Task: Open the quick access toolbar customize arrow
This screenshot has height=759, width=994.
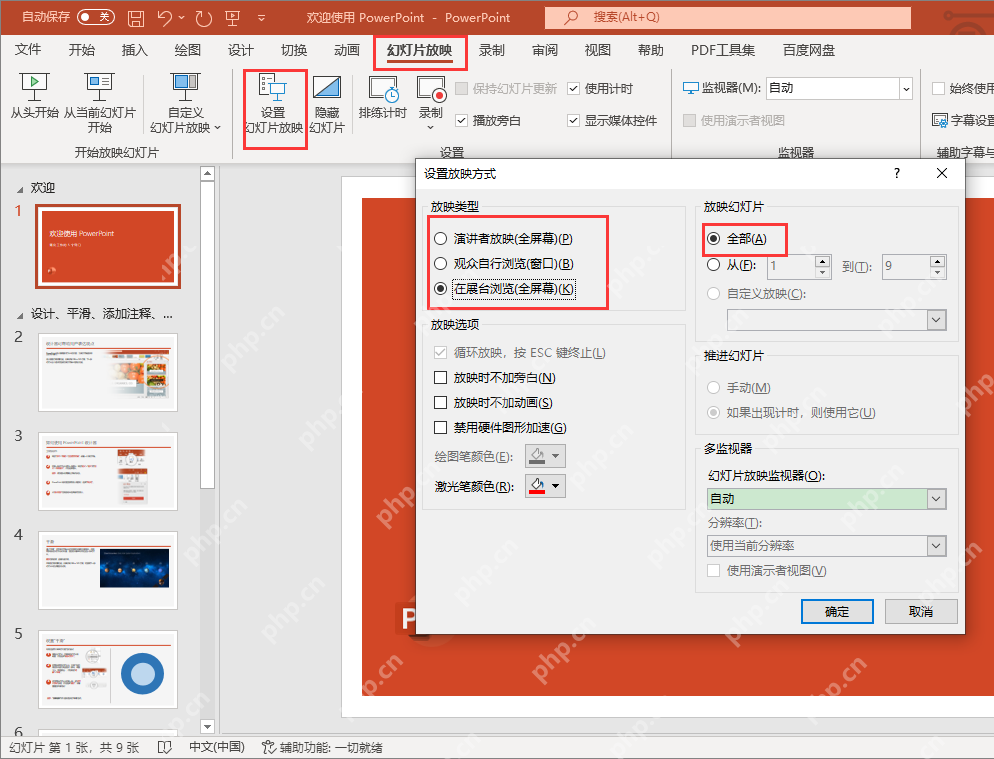Action: coord(262,18)
